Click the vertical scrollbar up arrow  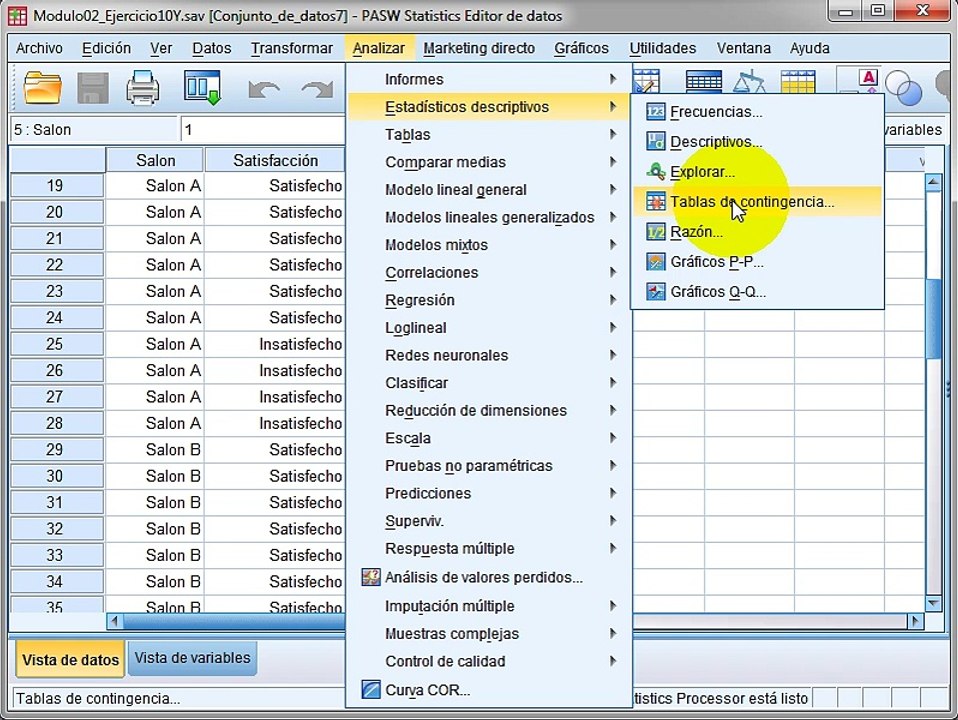(933, 182)
